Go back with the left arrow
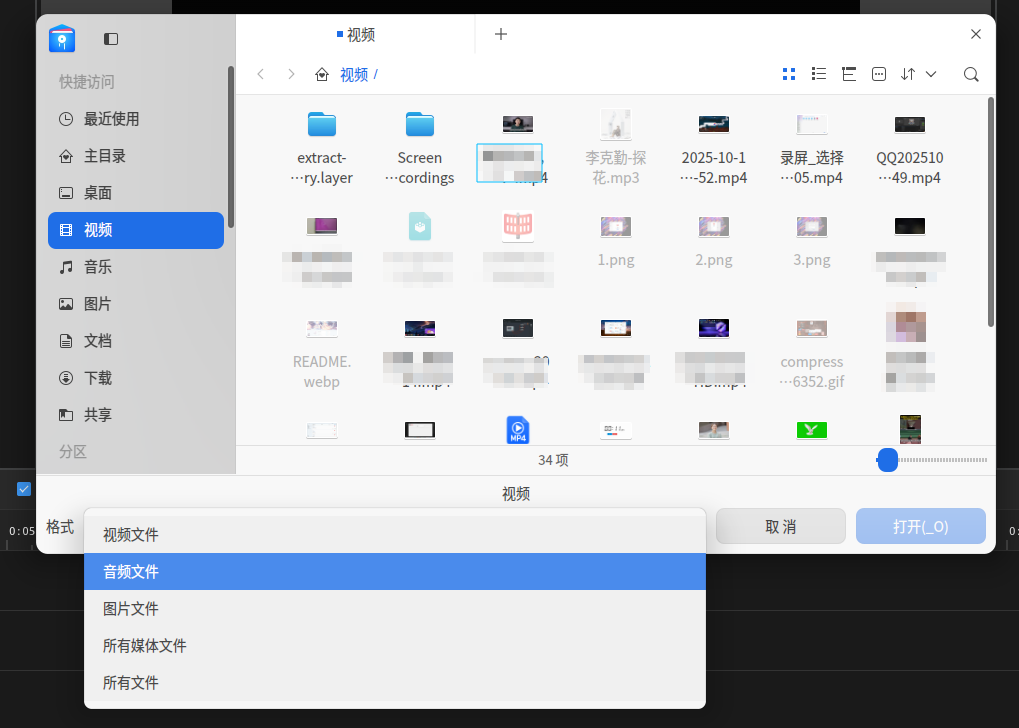Image resolution: width=1019 pixels, height=728 pixels. pyautogui.click(x=261, y=74)
